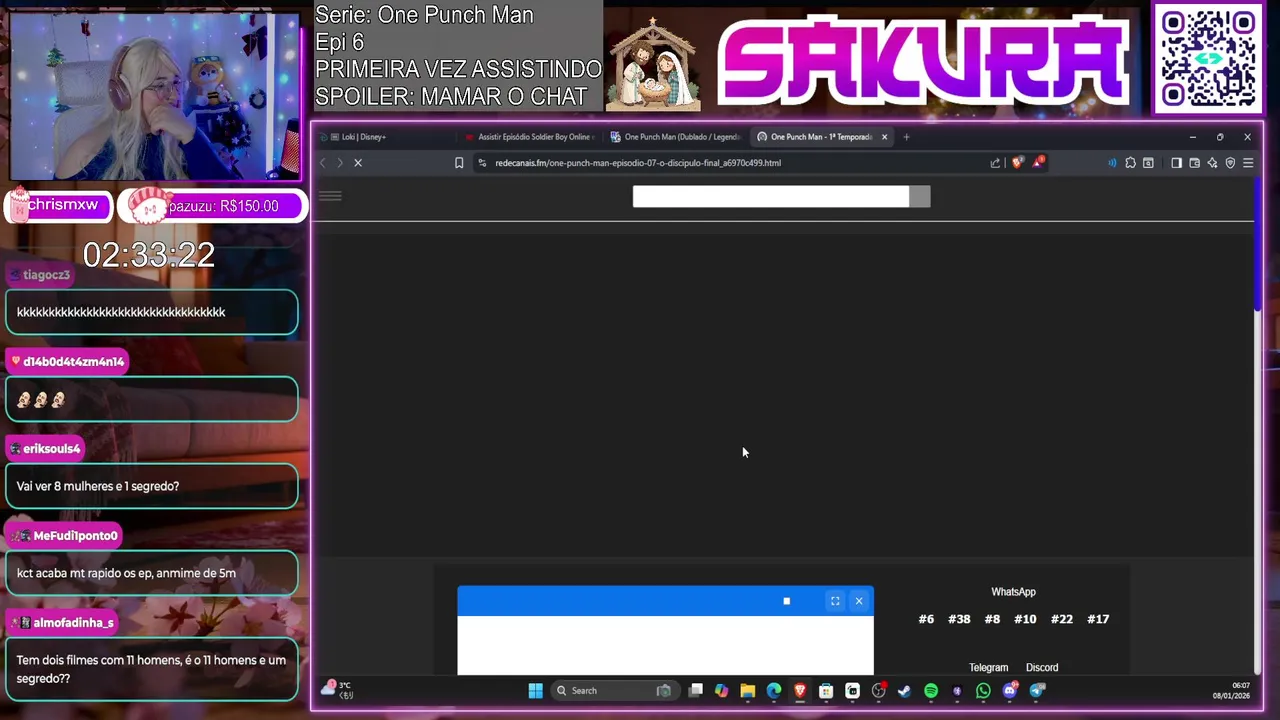Image resolution: width=1280 pixels, height=720 pixels.
Task: Click the chat username tiagocz3
Action: tap(46, 275)
